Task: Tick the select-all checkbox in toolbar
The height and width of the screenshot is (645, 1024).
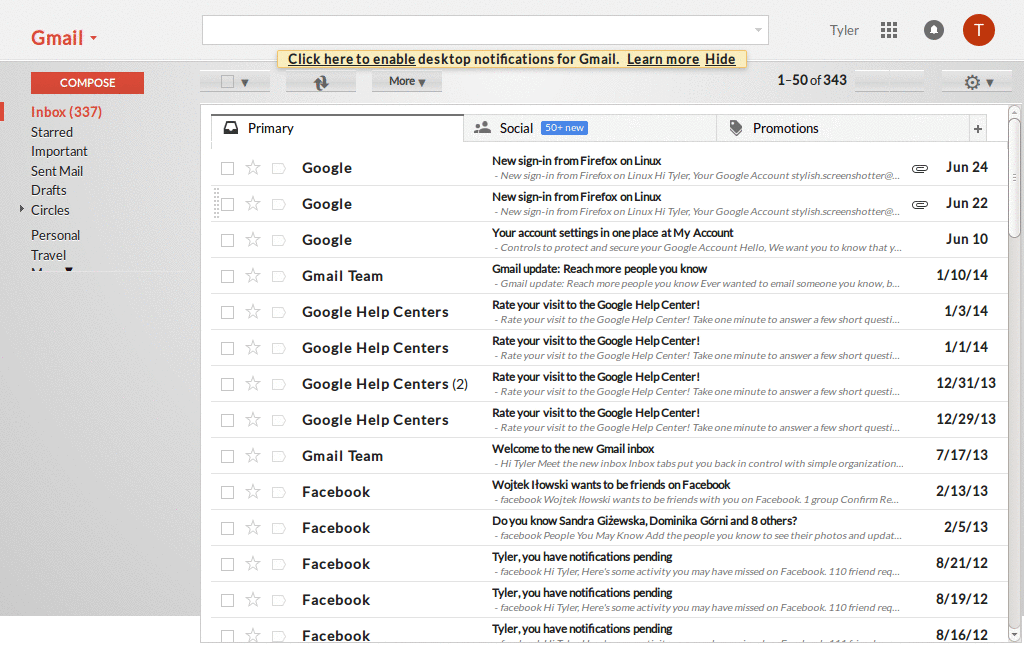Action: coord(227,82)
